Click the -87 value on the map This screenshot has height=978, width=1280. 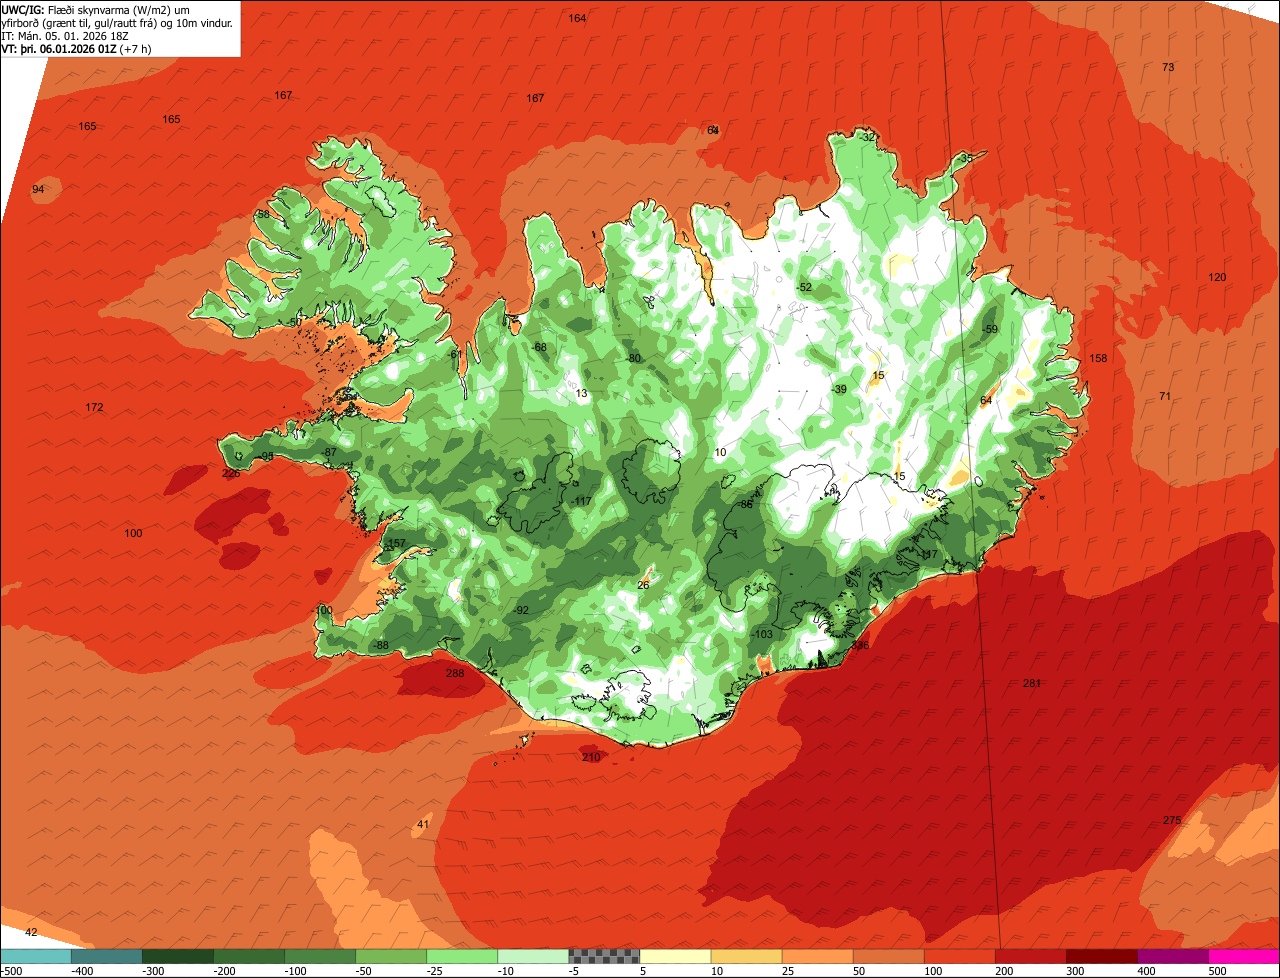click(x=329, y=453)
